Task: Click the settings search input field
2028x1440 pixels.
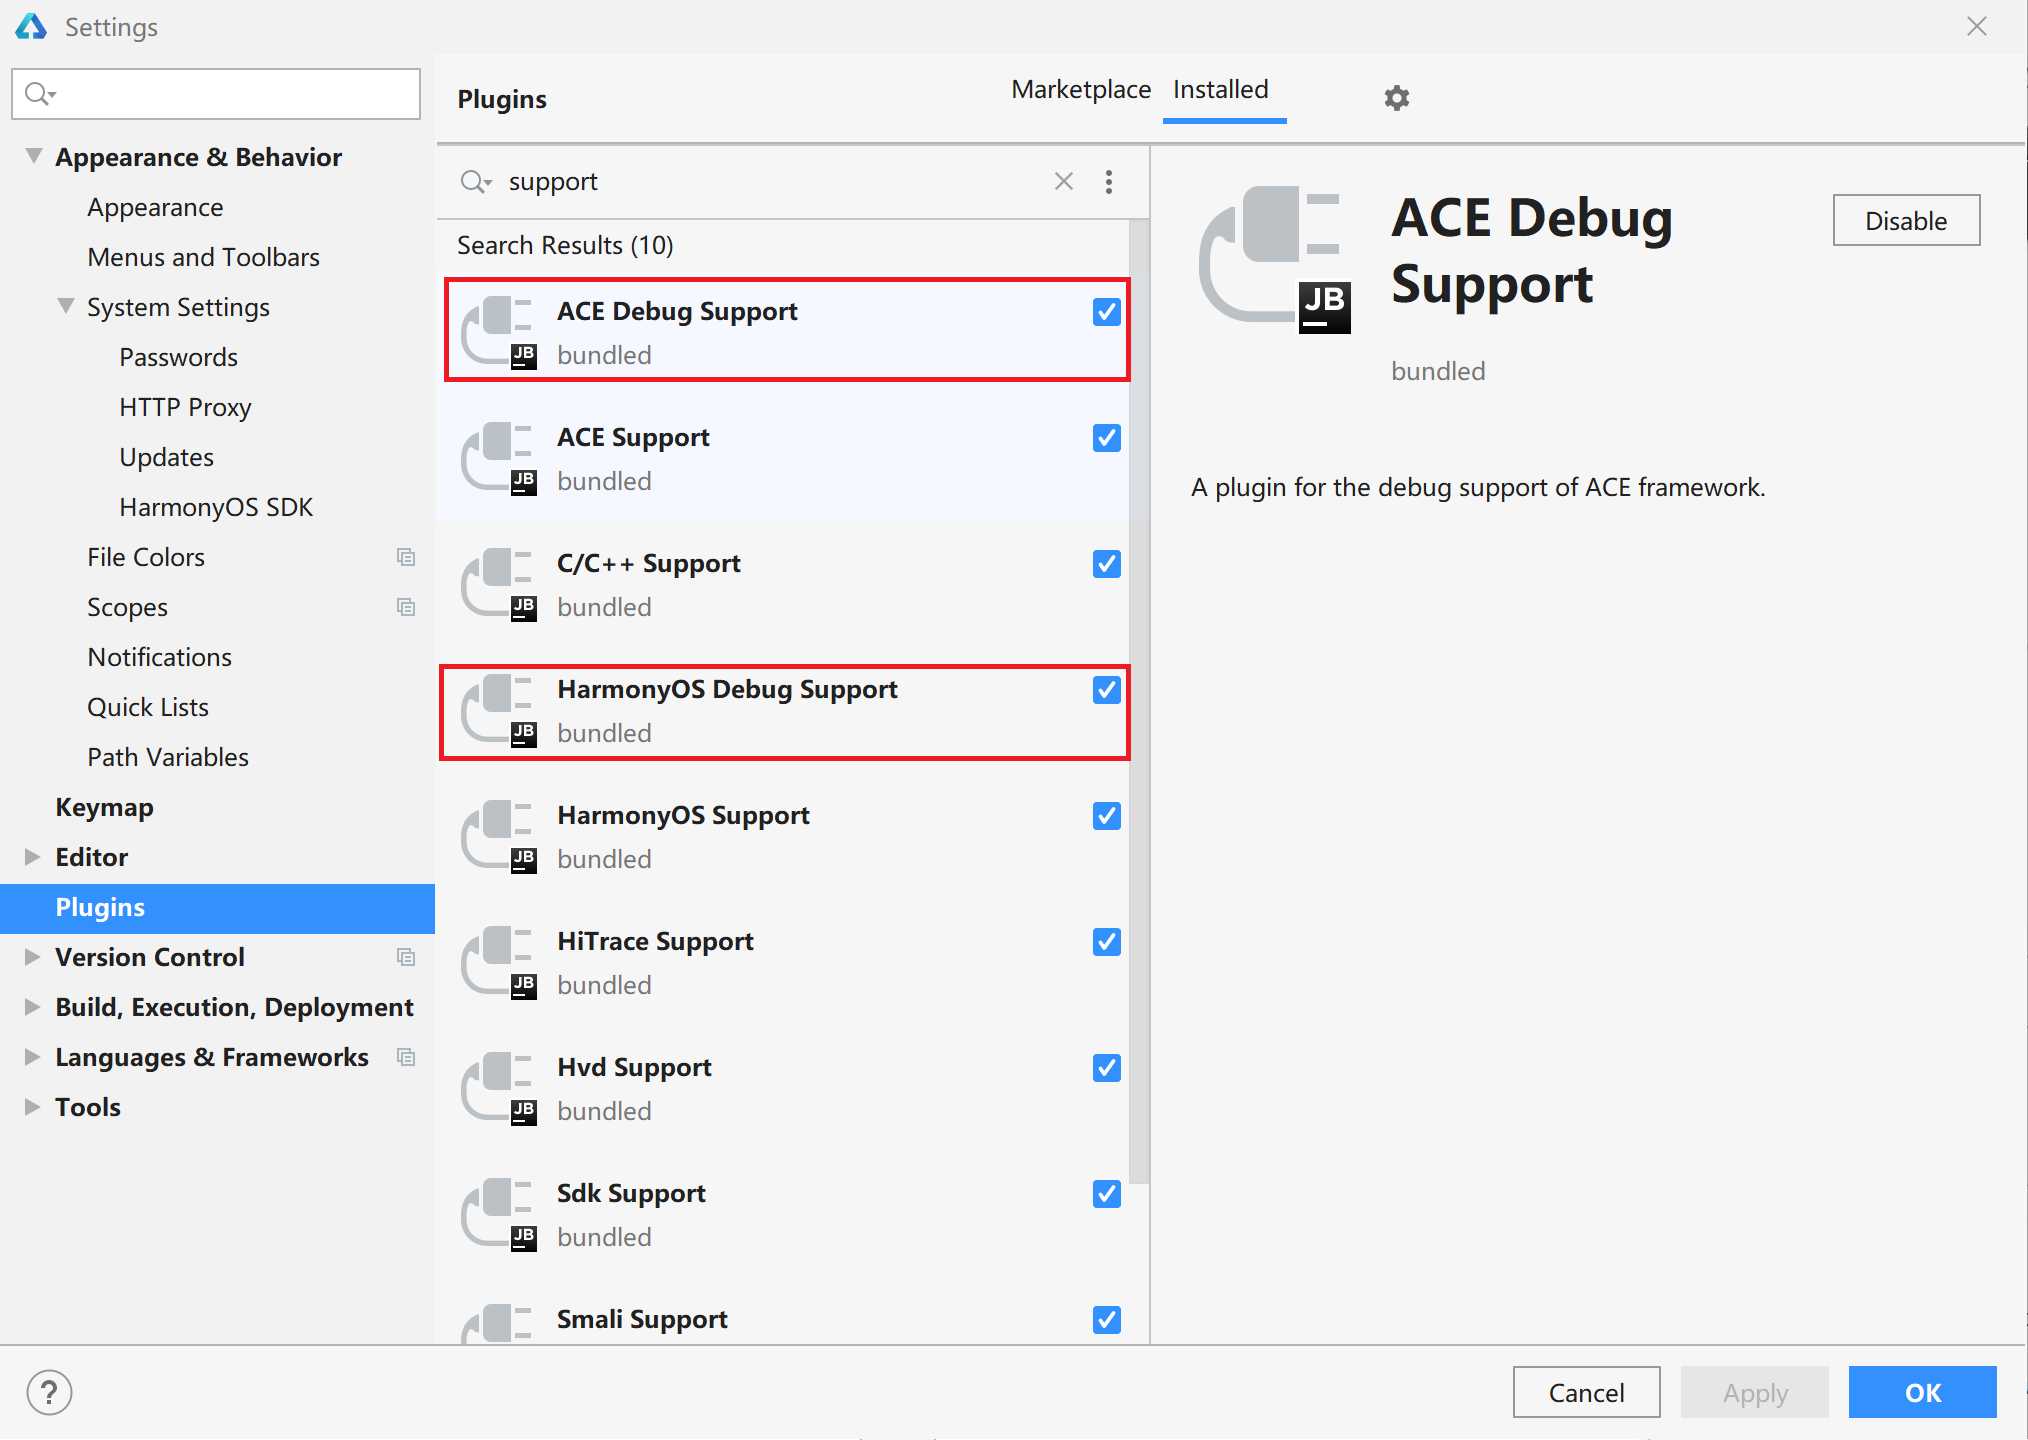Action: click(x=230, y=94)
